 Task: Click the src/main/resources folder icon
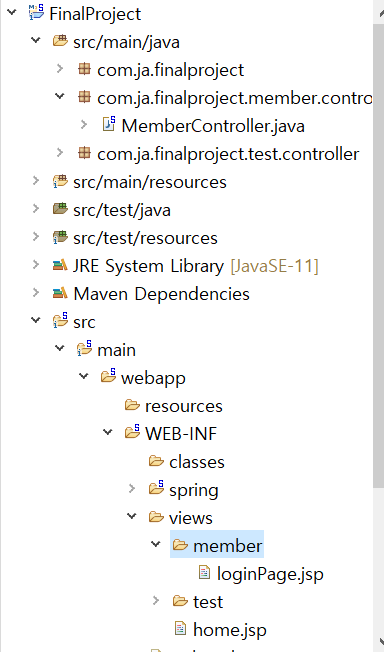[x=60, y=181]
